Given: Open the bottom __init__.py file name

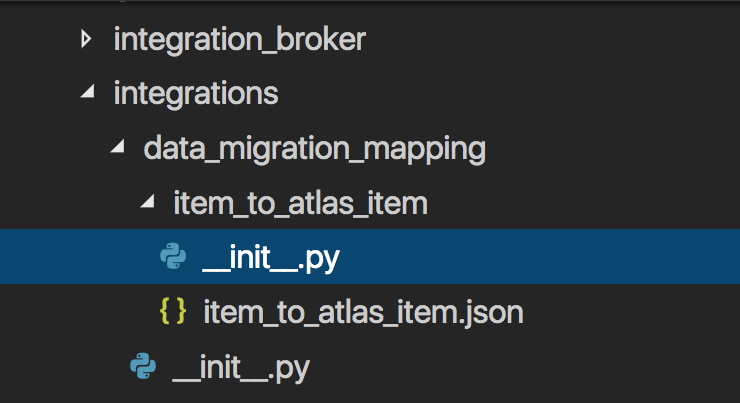Looking at the screenshot, I should click(x=241, y=368).
